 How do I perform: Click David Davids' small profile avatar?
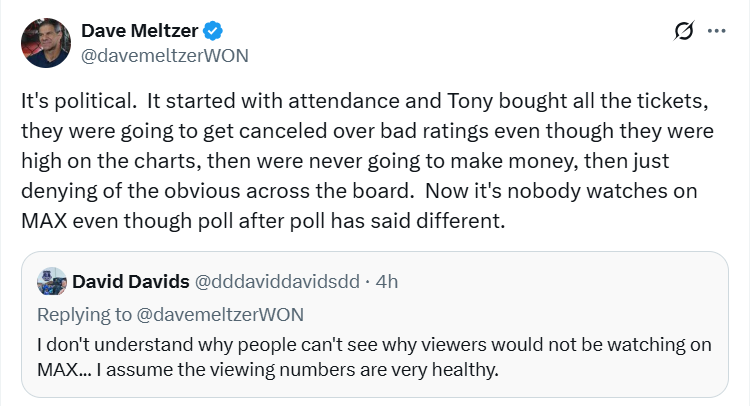tap(52, 282)
